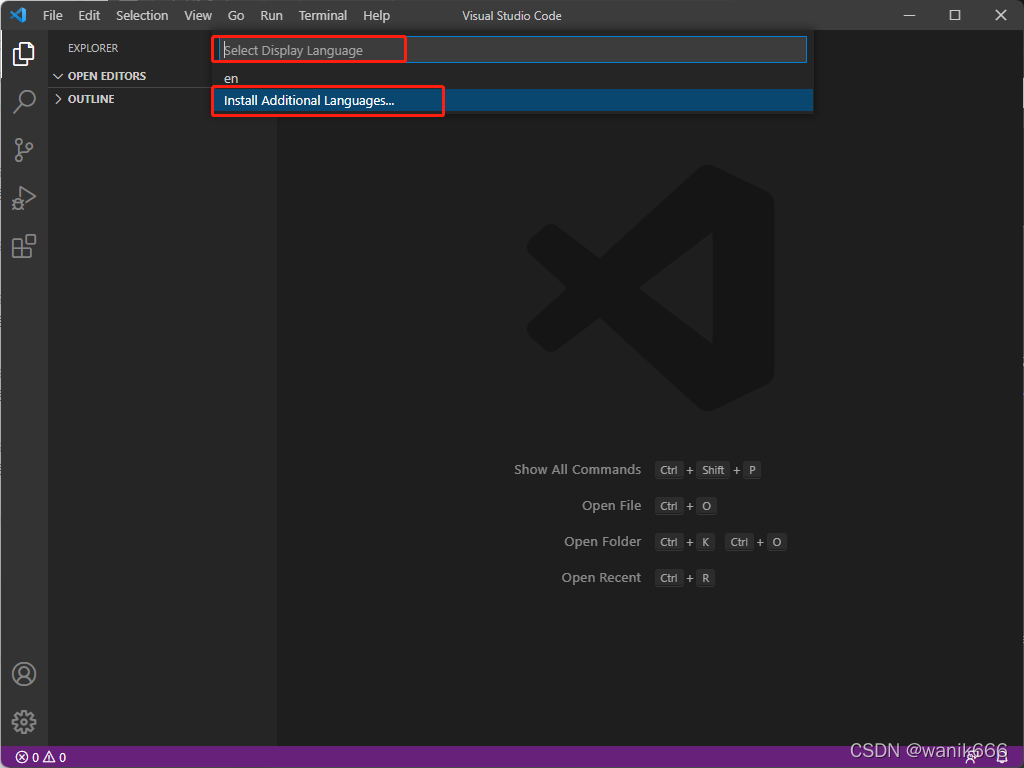Open the Terminal menu
This screenshot has height=768, width=1024.
323,15
